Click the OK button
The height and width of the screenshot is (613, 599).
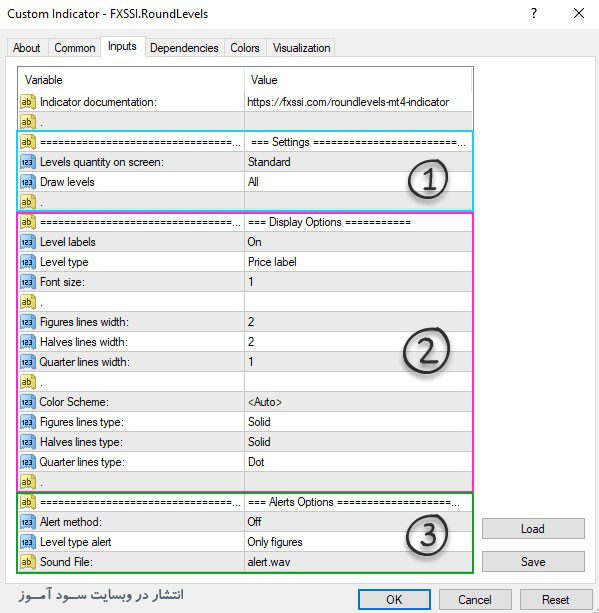(x=394, y=599)
